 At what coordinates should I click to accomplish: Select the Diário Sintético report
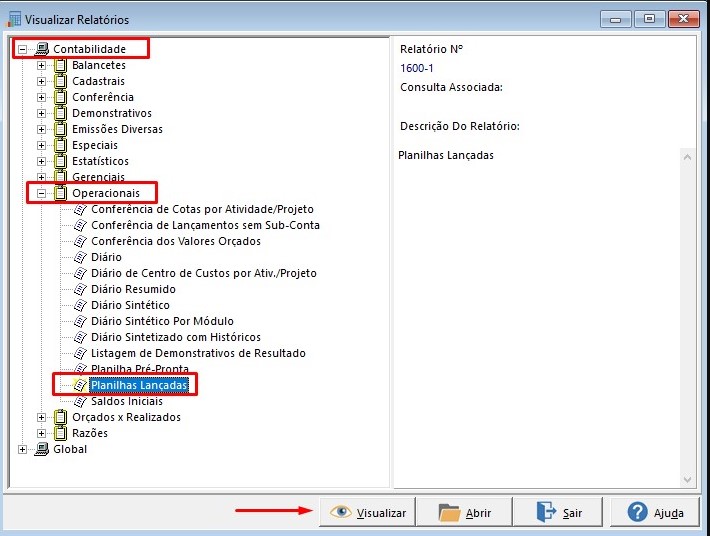tap(130, 305)
